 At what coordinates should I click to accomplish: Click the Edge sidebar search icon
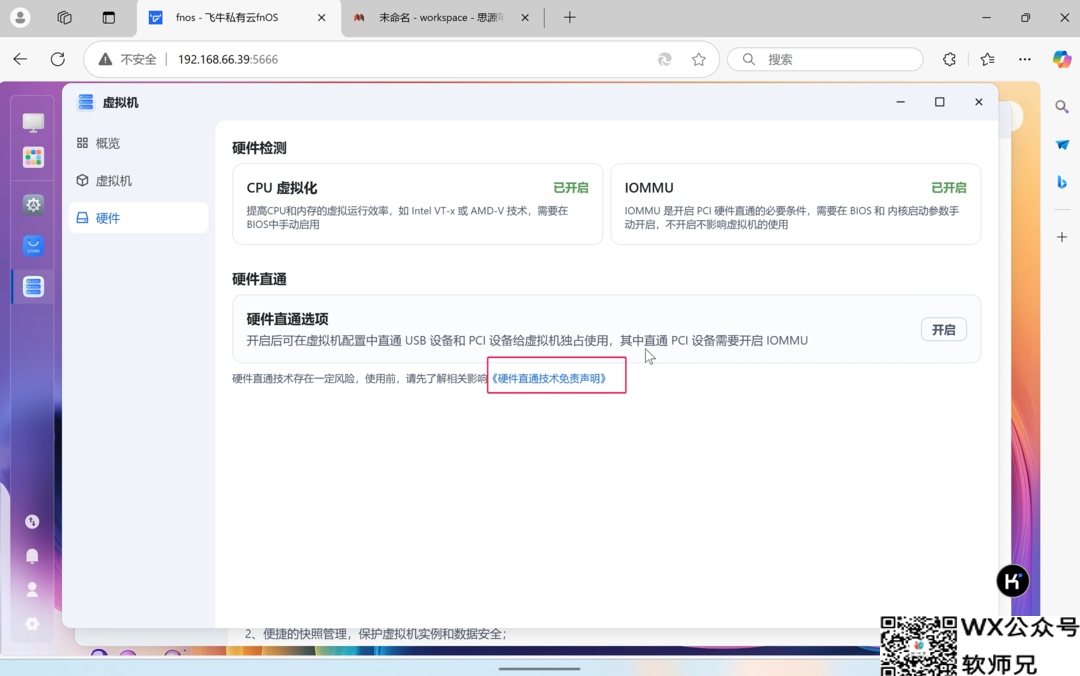coord(1061,107)
